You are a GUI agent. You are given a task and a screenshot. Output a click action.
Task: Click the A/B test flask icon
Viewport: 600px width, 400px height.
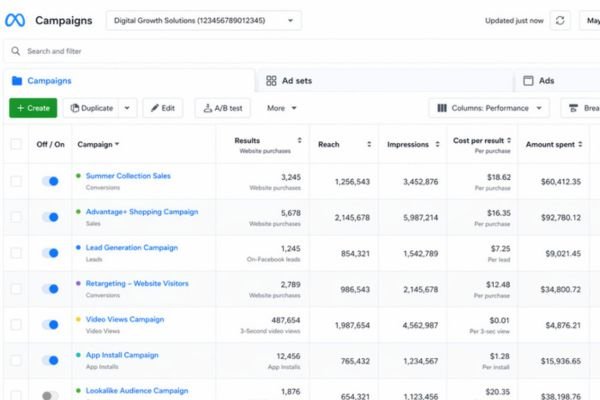[208, 108]
